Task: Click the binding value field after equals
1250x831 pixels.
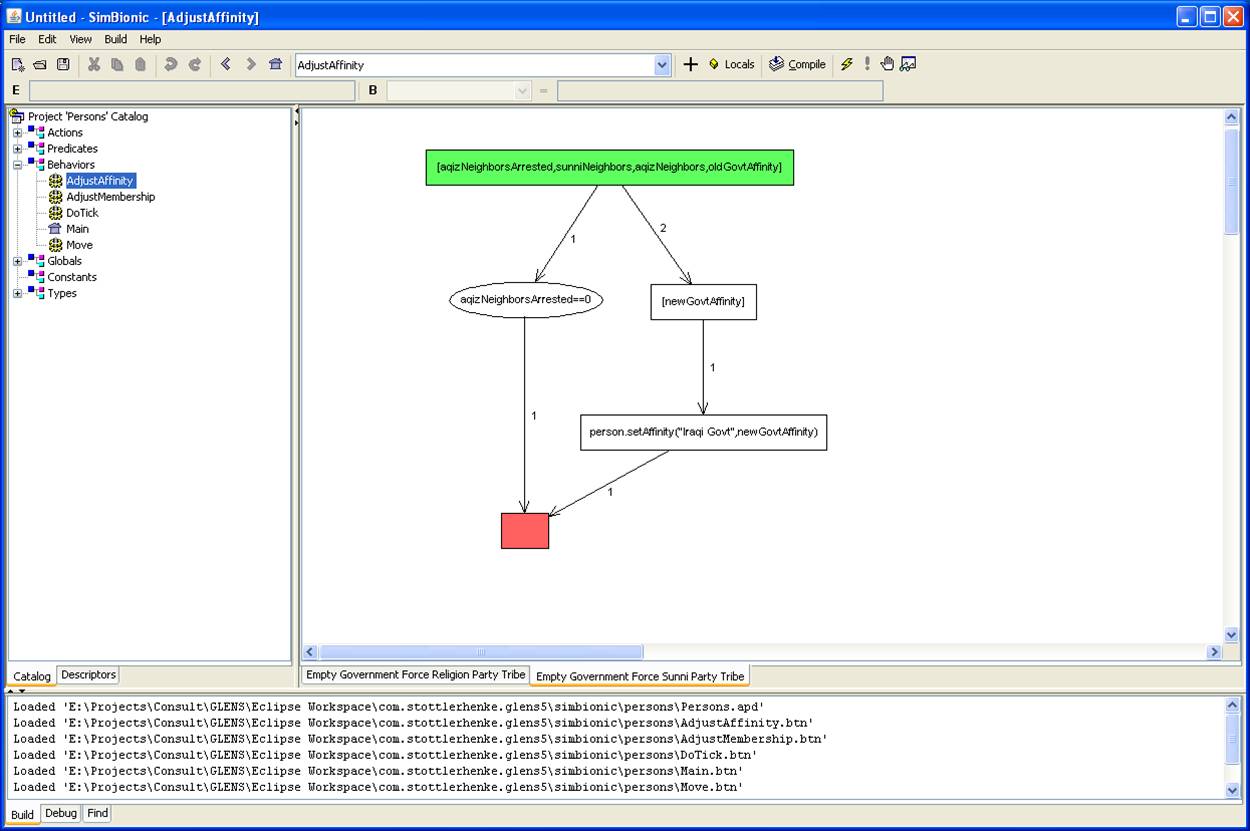Action: tap(720, 91)
